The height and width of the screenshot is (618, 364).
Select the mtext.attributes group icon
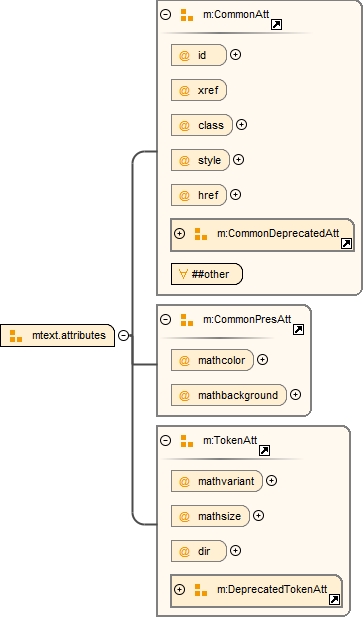[x=16, y=336]
